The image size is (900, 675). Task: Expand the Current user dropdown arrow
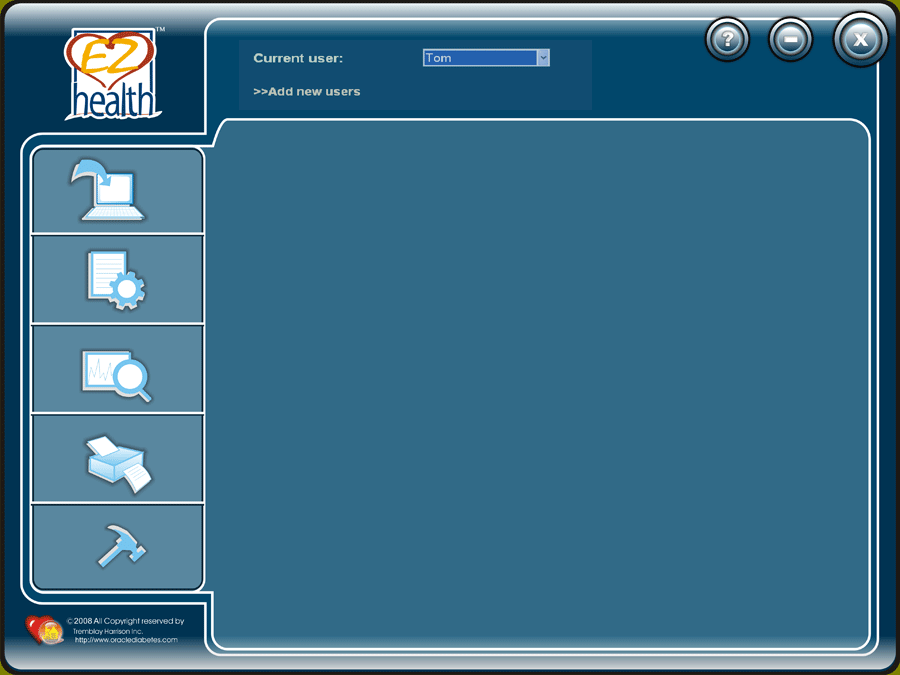click(x=543, y=58)
